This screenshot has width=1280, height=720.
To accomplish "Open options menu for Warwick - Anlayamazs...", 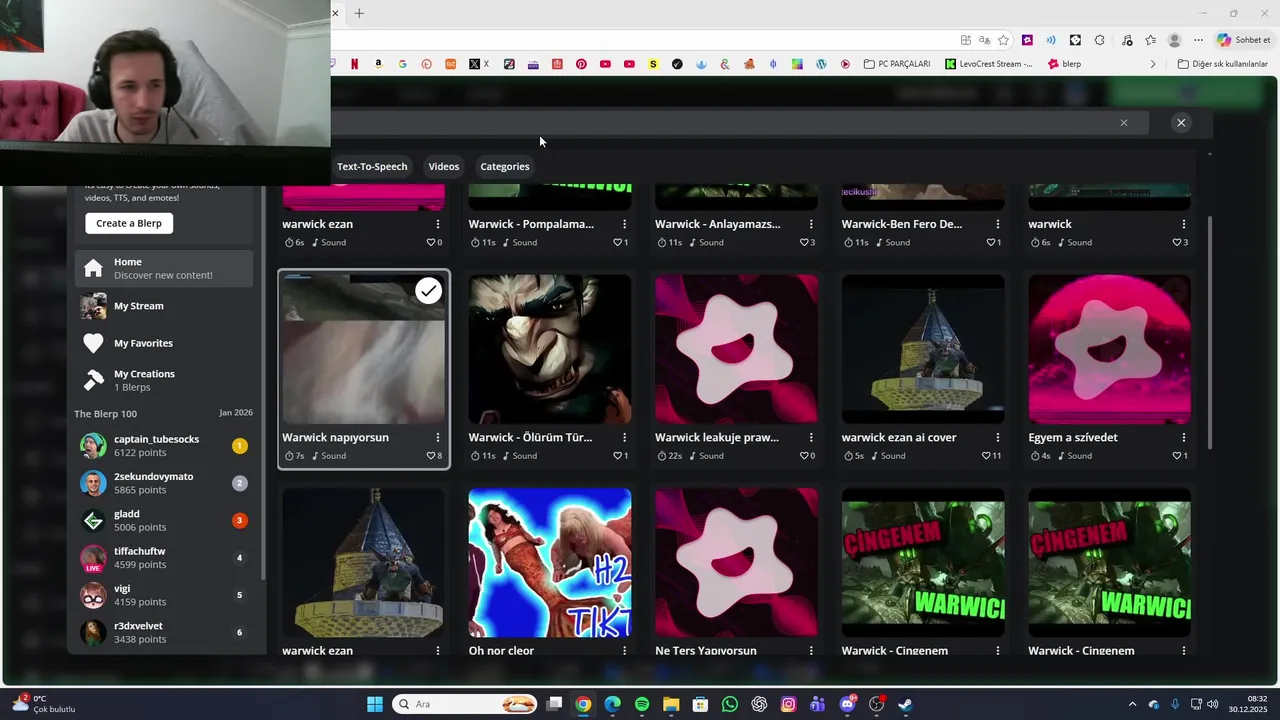I will 811,224.
